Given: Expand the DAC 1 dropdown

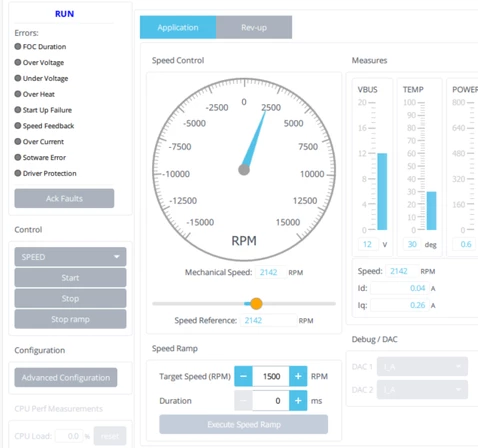Looking at the screenshot, I should coord(422,367).
